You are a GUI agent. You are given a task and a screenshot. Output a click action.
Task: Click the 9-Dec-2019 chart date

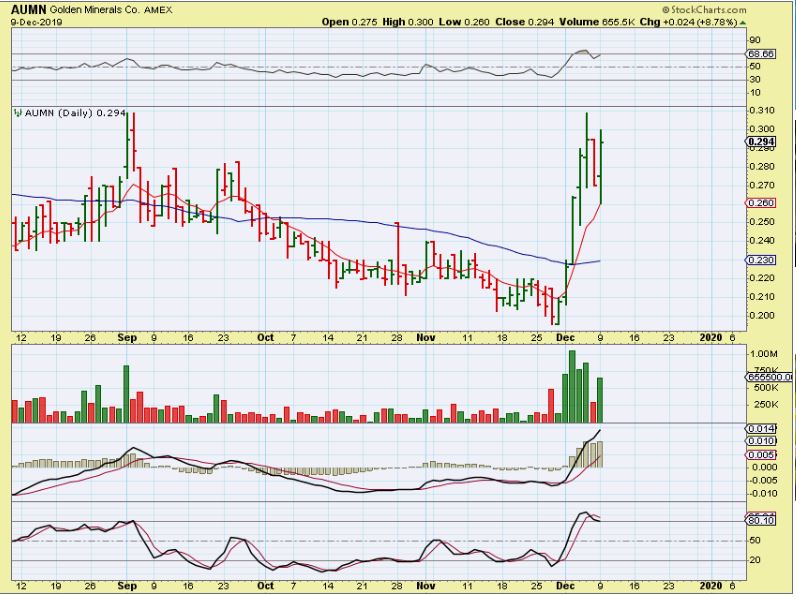coord(37,22)
